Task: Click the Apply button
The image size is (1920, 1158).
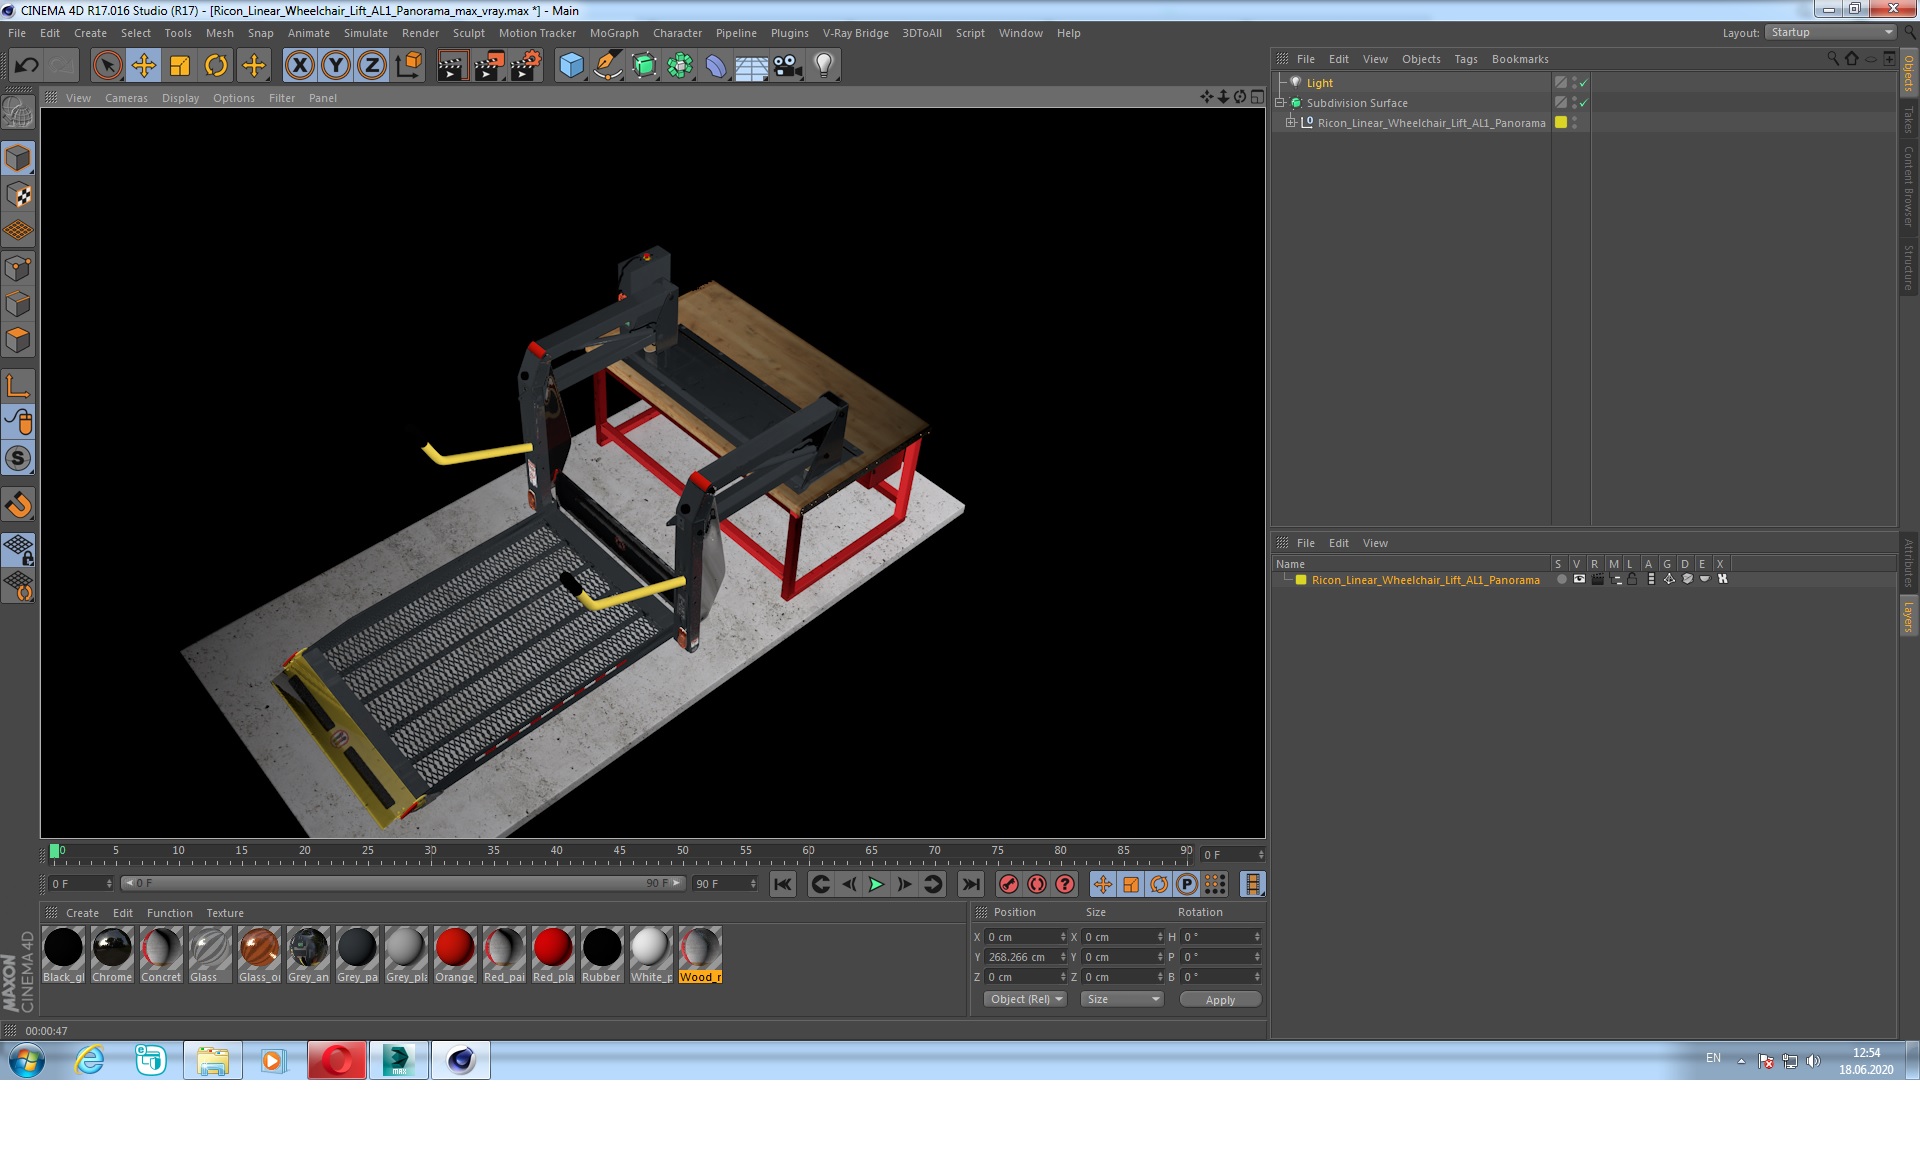Action: [1220, 1000]
